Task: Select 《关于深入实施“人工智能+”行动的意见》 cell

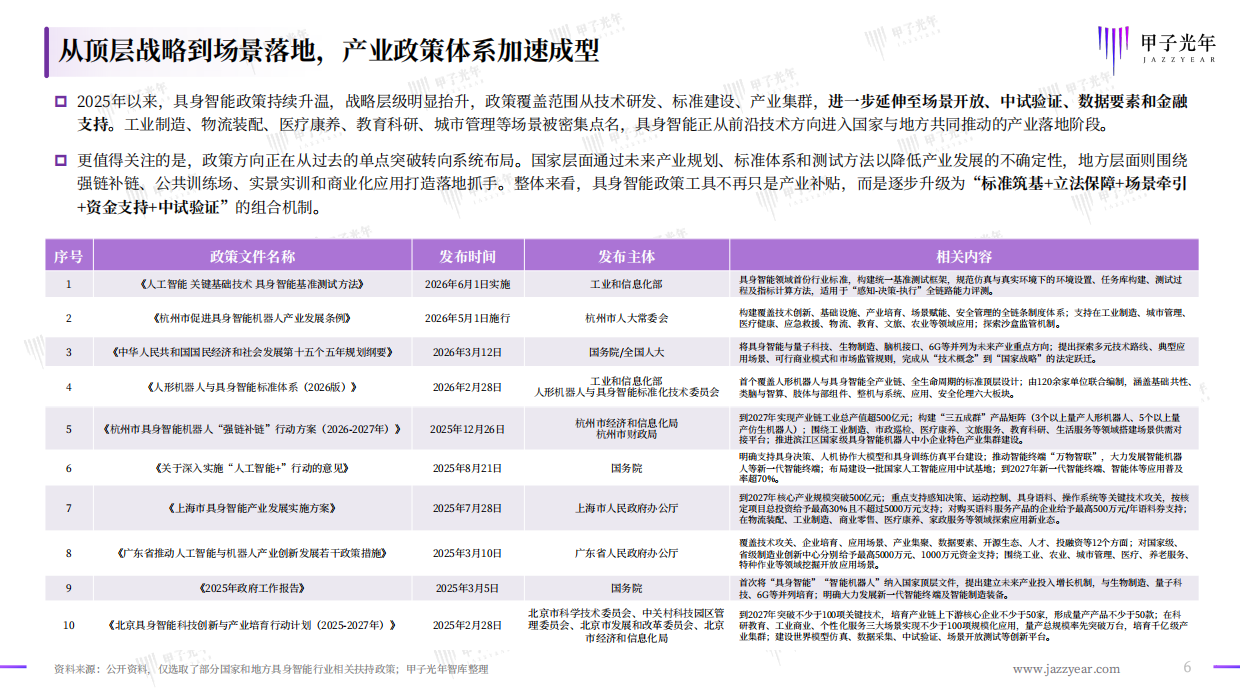Action: point(253,467)
